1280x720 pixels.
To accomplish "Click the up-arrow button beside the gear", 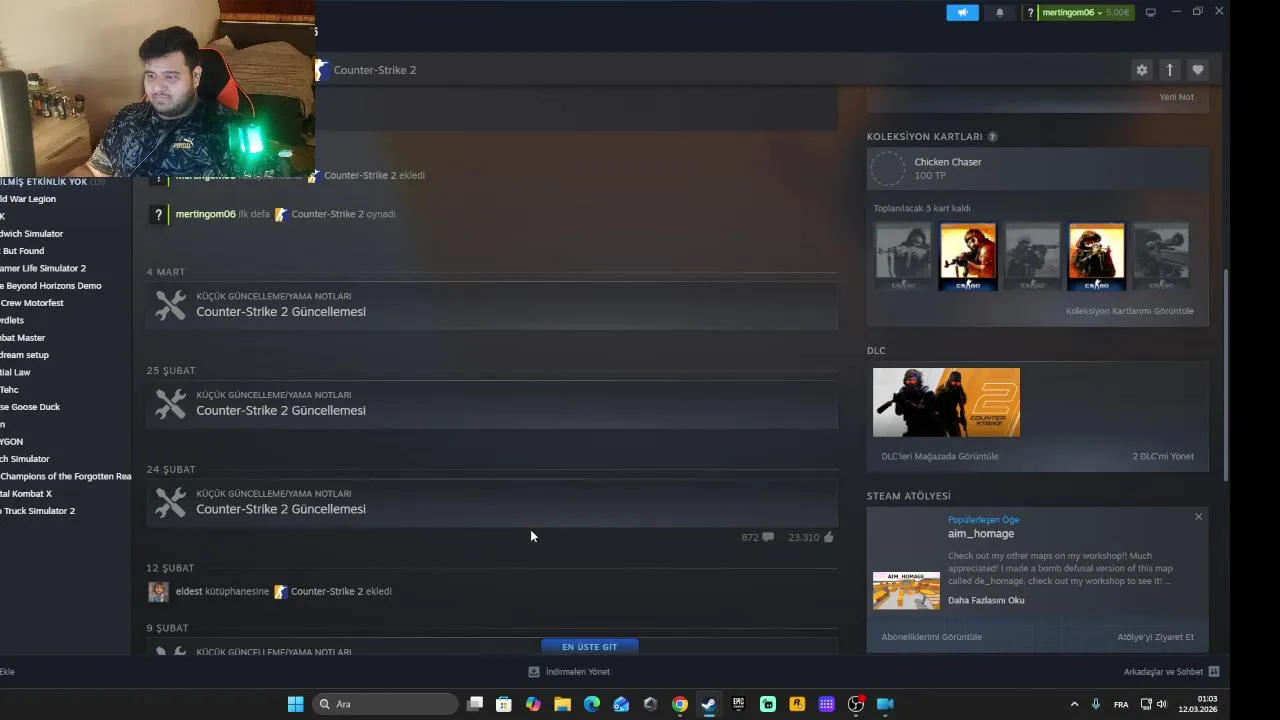I will pos(1169,70).
